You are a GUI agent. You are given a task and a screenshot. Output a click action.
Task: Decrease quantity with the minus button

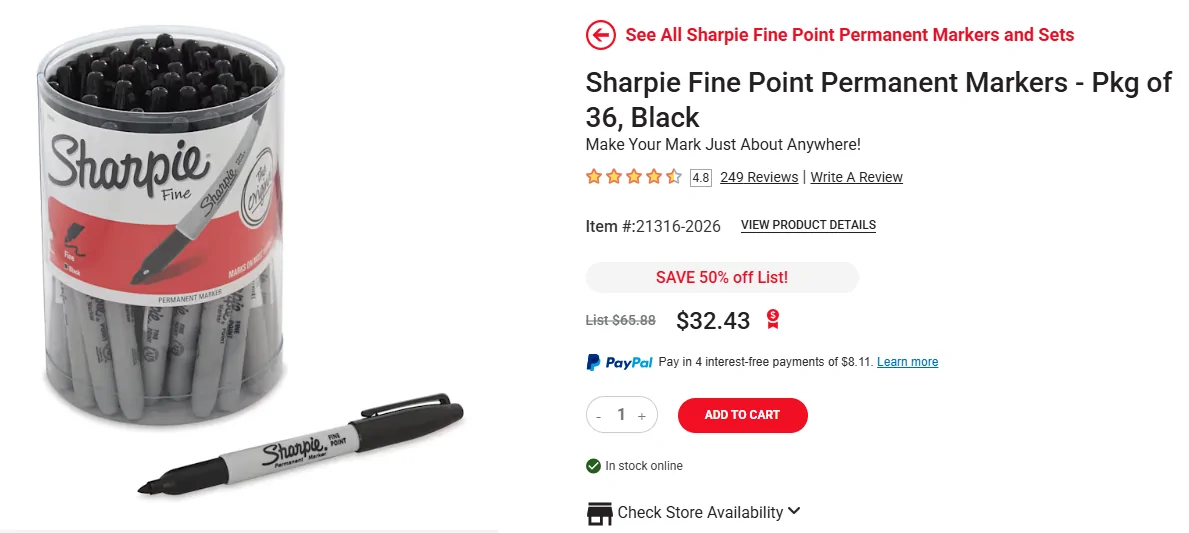click(x=599, y=415)
